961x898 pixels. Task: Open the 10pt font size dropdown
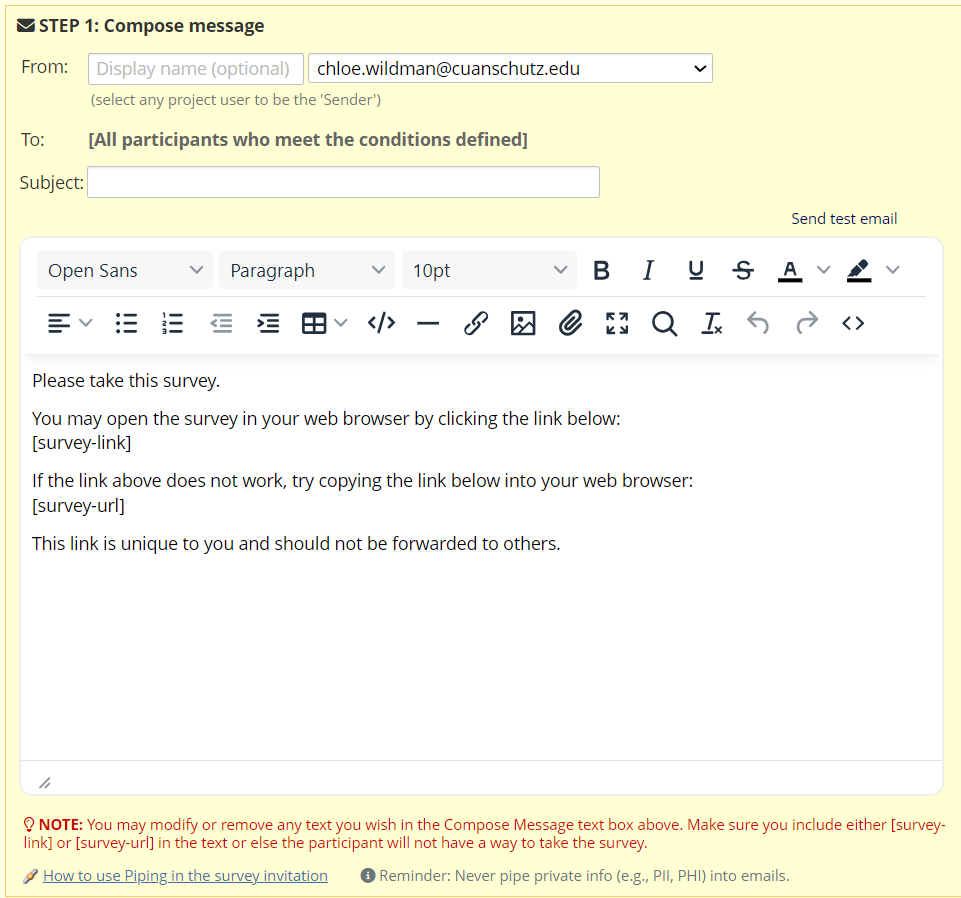point(489,270)
